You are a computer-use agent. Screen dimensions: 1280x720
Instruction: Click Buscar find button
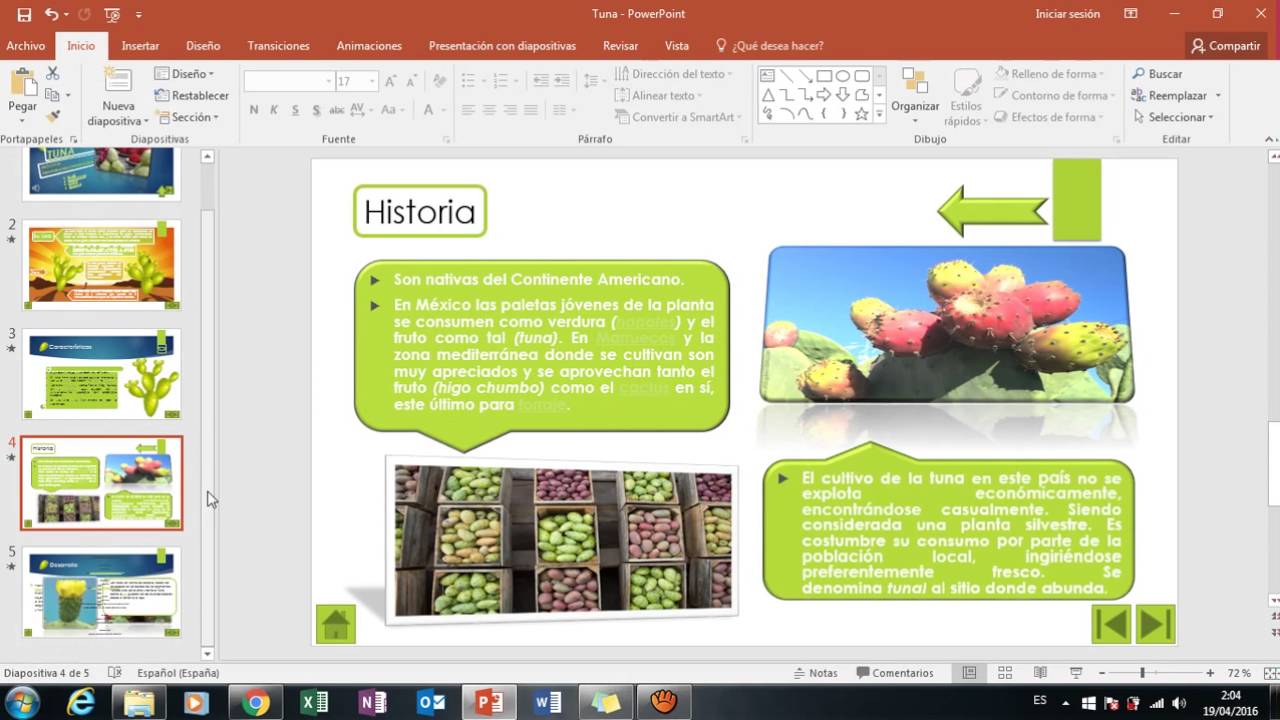1158,74
